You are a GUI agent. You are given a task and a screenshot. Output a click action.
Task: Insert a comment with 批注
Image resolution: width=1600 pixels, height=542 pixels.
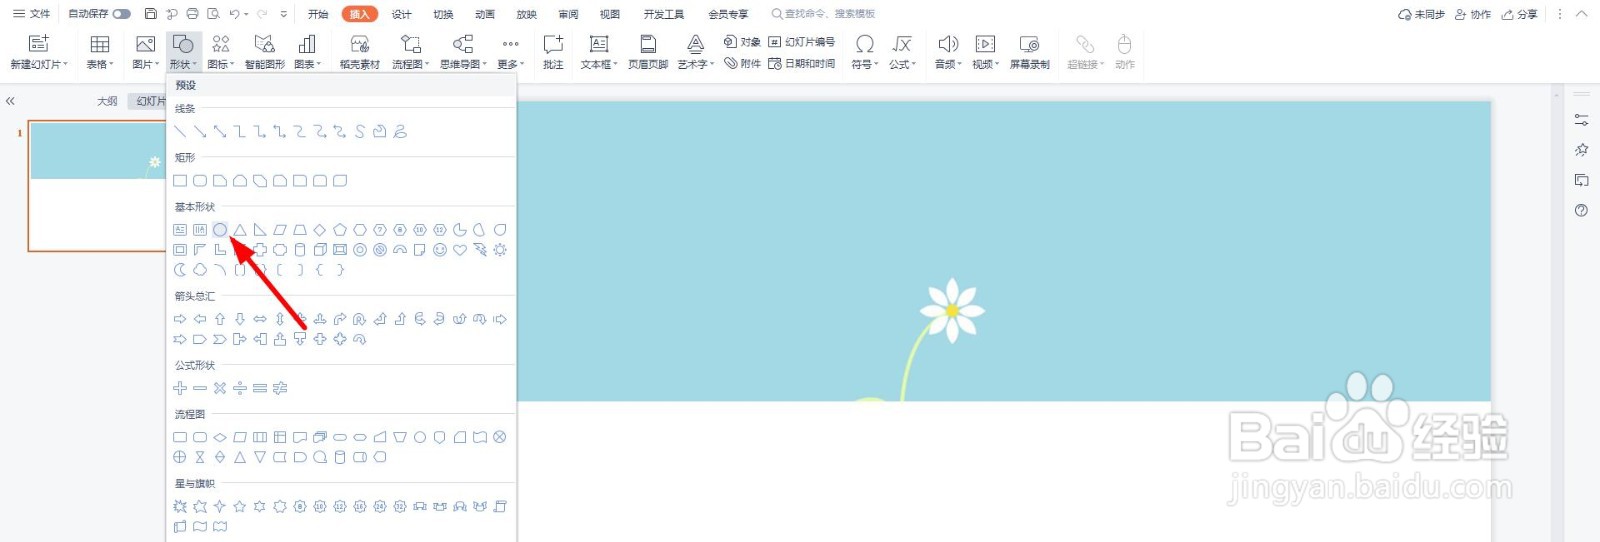pyautogui.click(x=553, y=51)
